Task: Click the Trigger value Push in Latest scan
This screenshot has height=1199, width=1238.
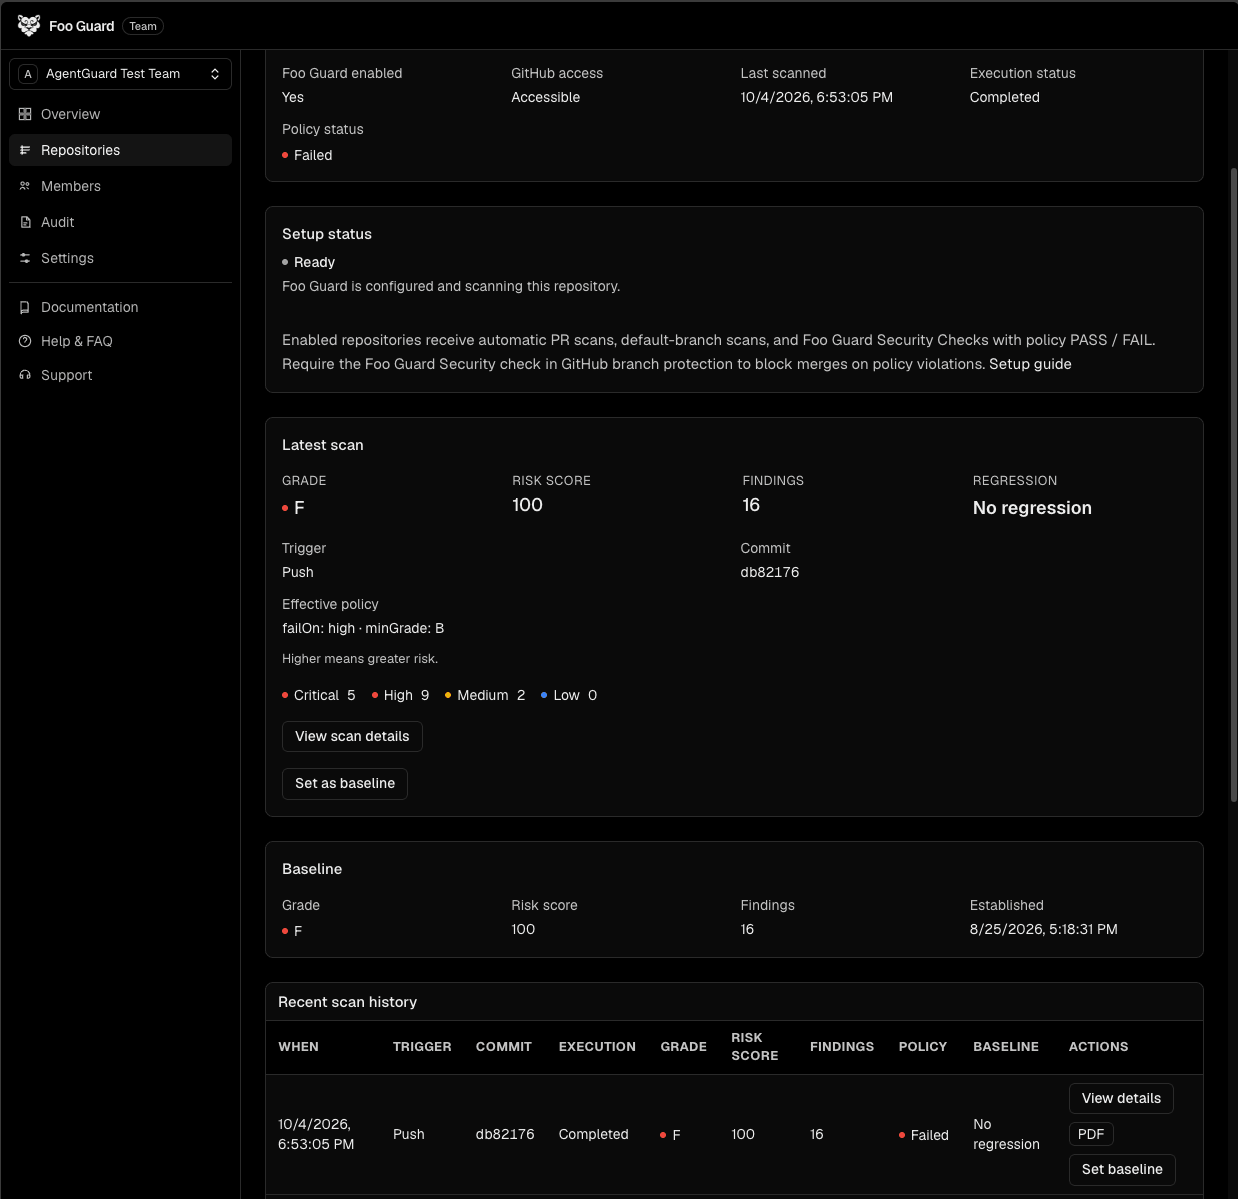Action: tap(298, 572)
